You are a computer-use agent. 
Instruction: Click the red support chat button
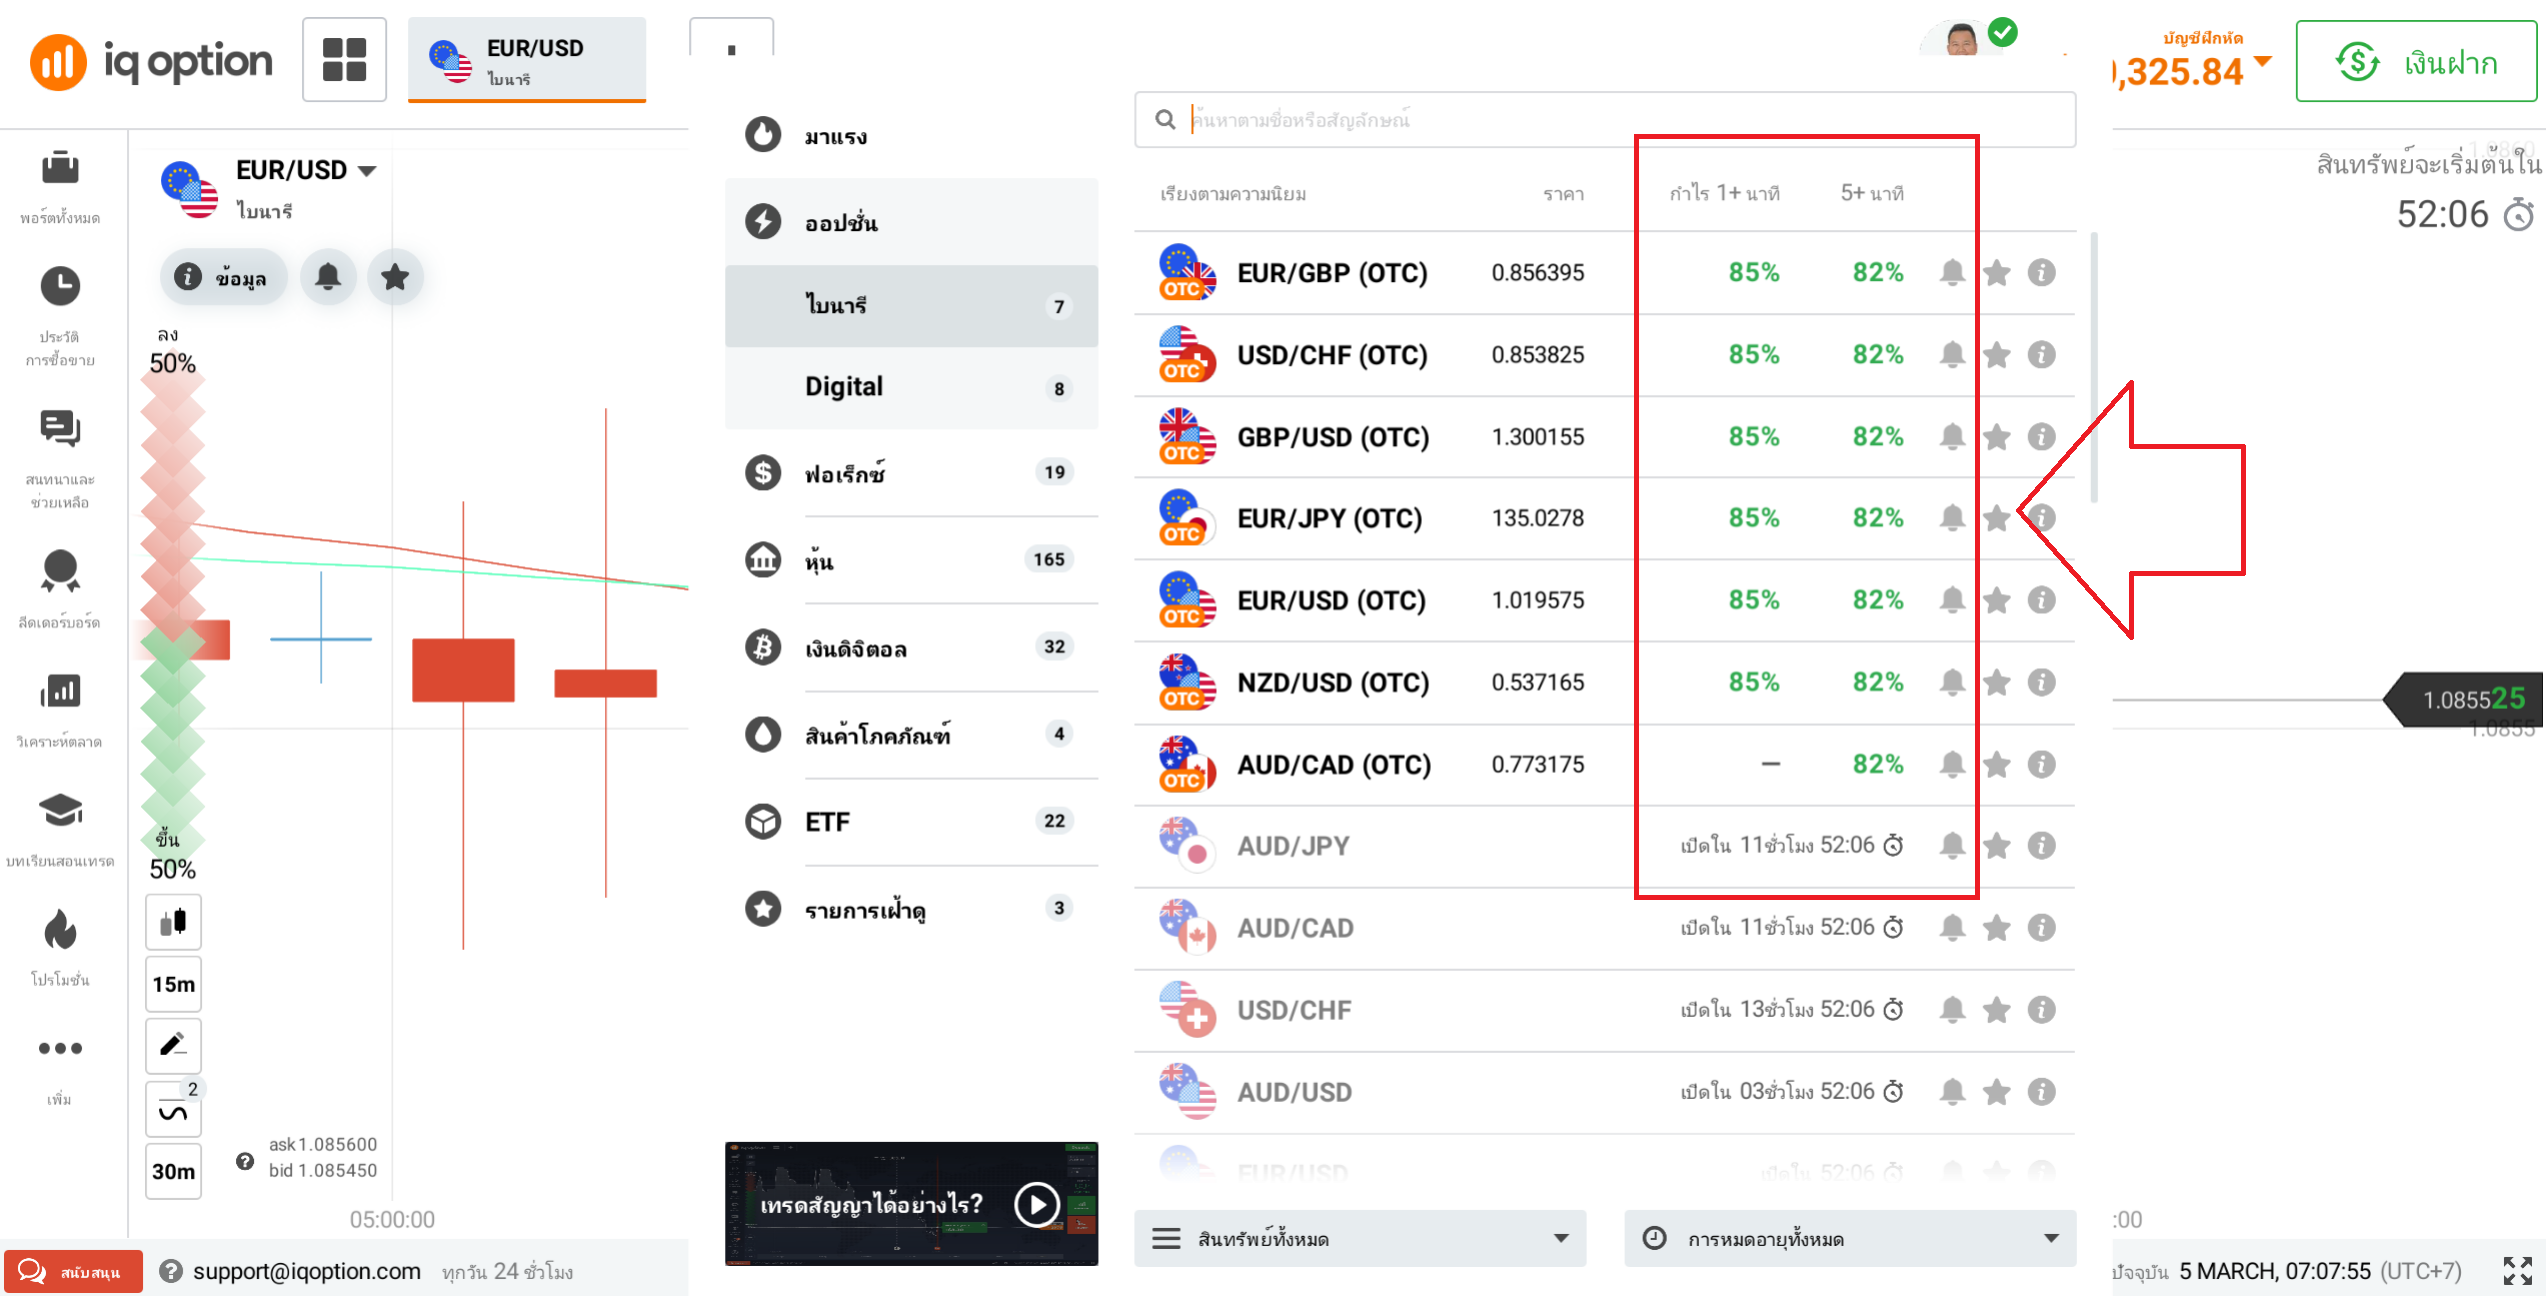[74, 1271]
